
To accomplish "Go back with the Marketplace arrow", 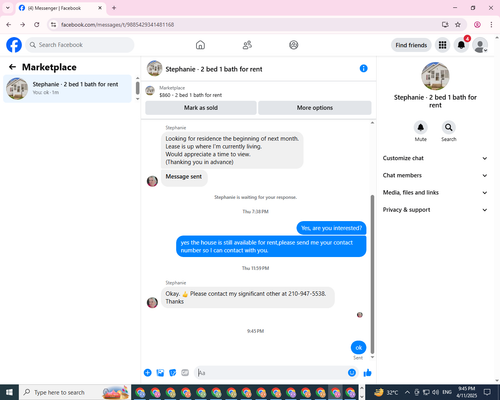I will [x=12, y=67].
